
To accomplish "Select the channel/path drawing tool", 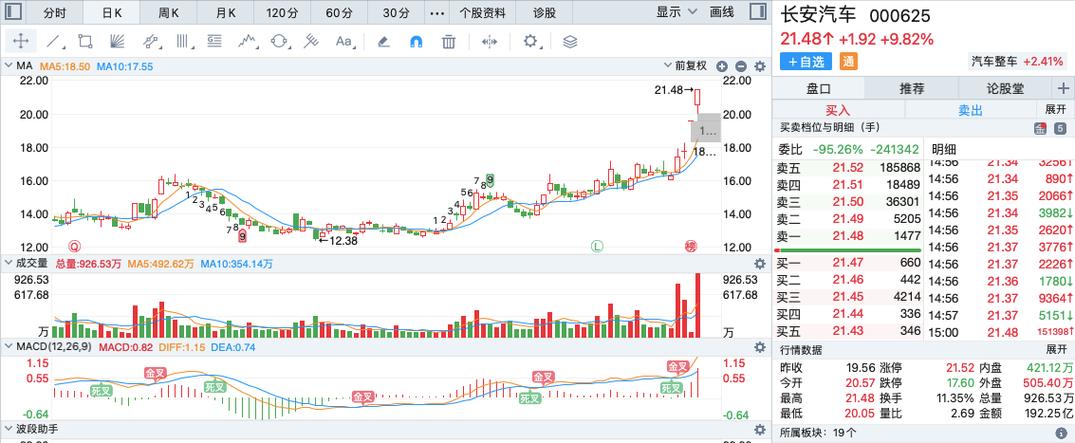I will (x=151, y=41).
